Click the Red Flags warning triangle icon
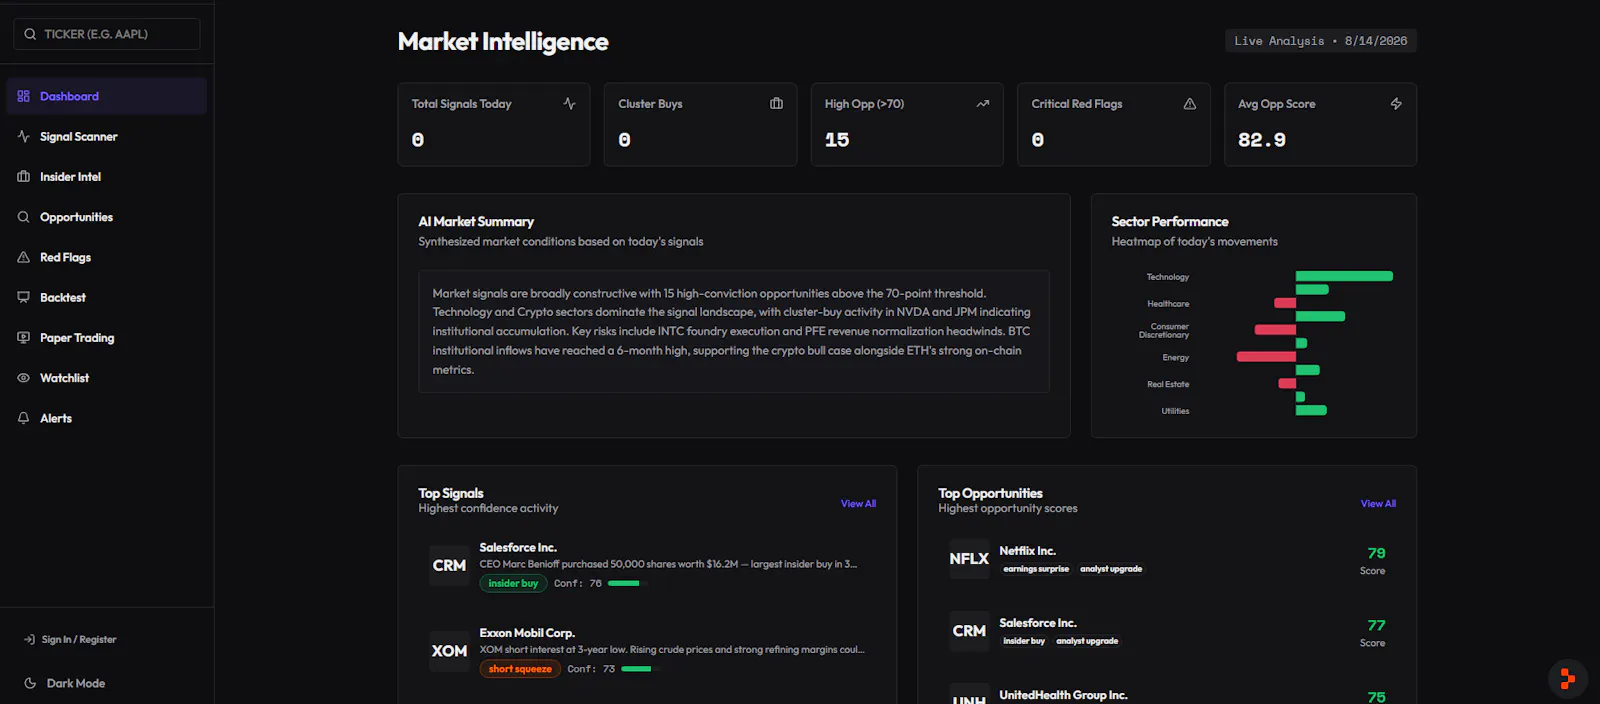 pos(23,257)
